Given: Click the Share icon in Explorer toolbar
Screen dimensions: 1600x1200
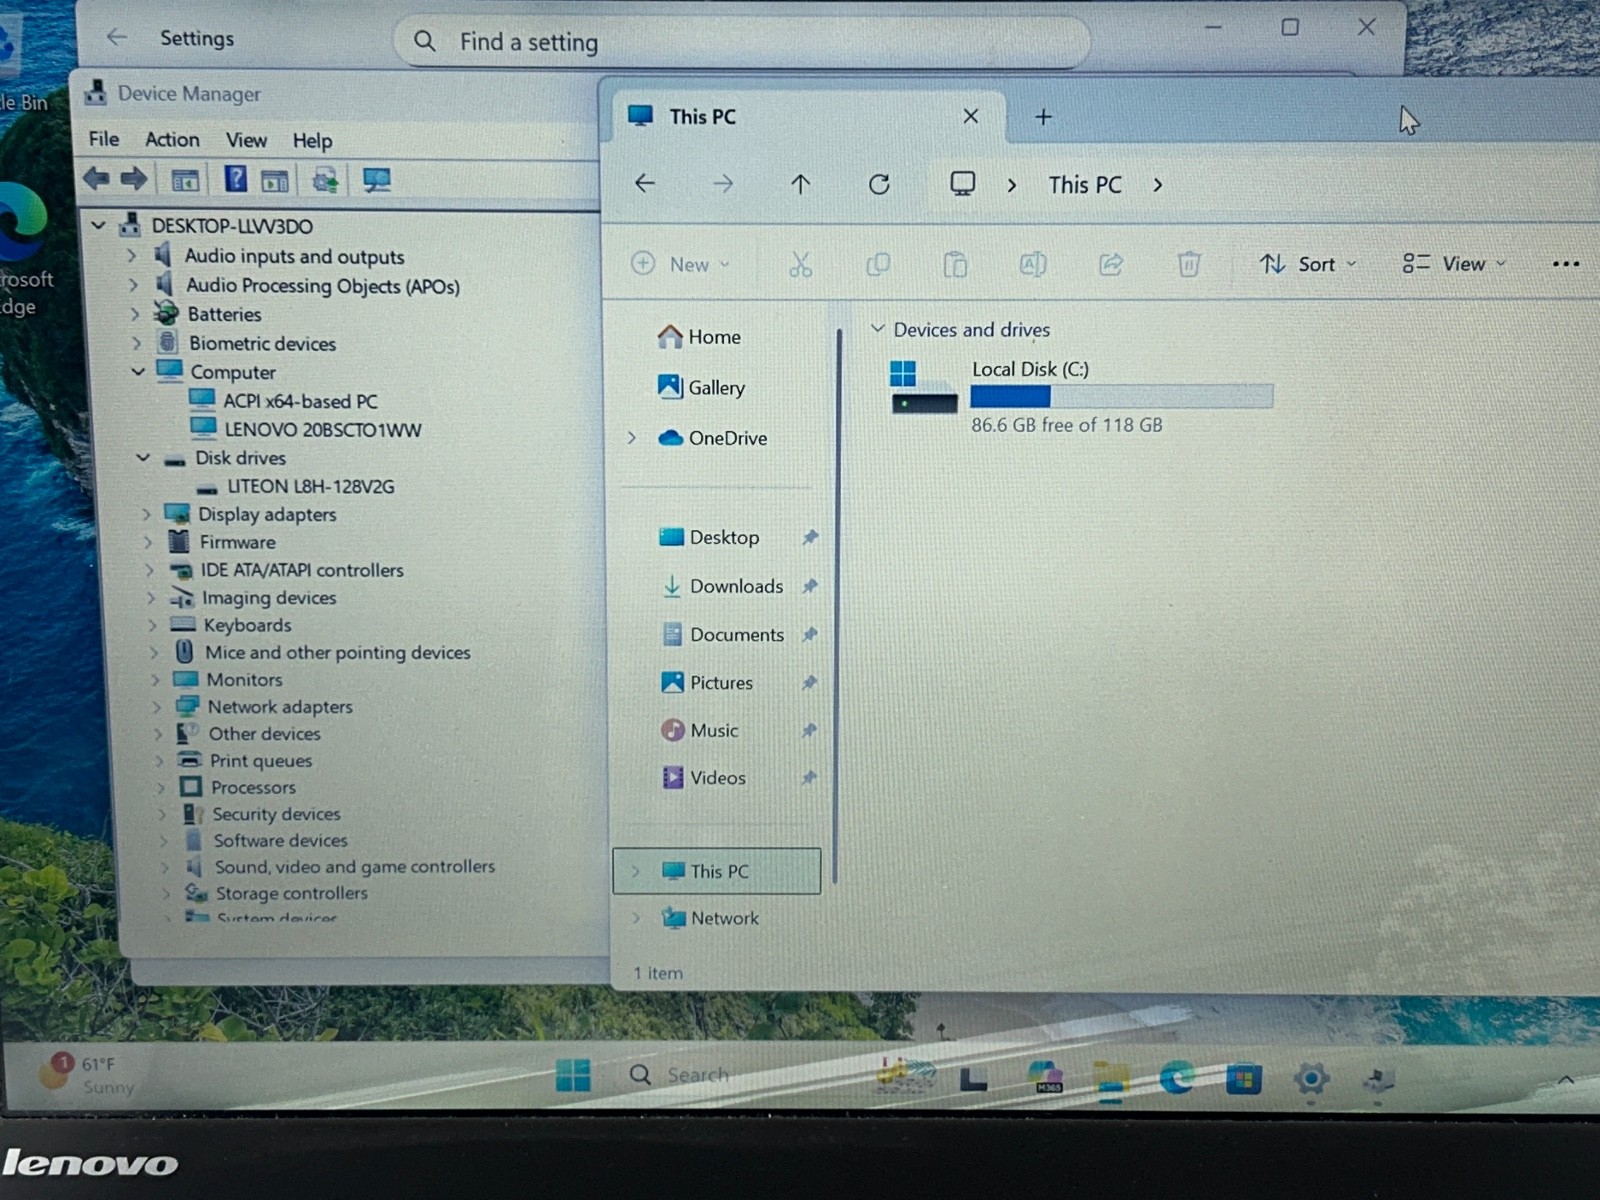Looking at the screenshot, I should coord(1111,264).
